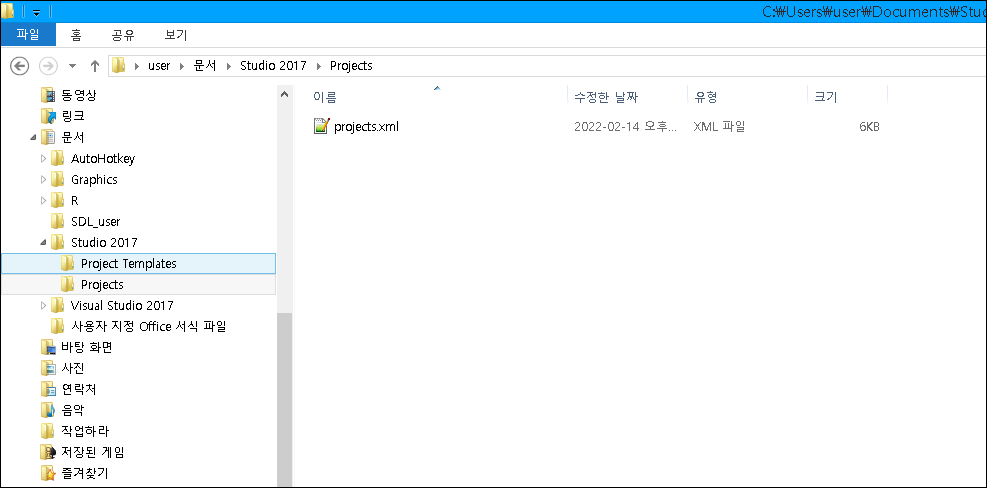Open the recent locations dropdown
This screenshot has height=488, width=987.
coord(72,66)
